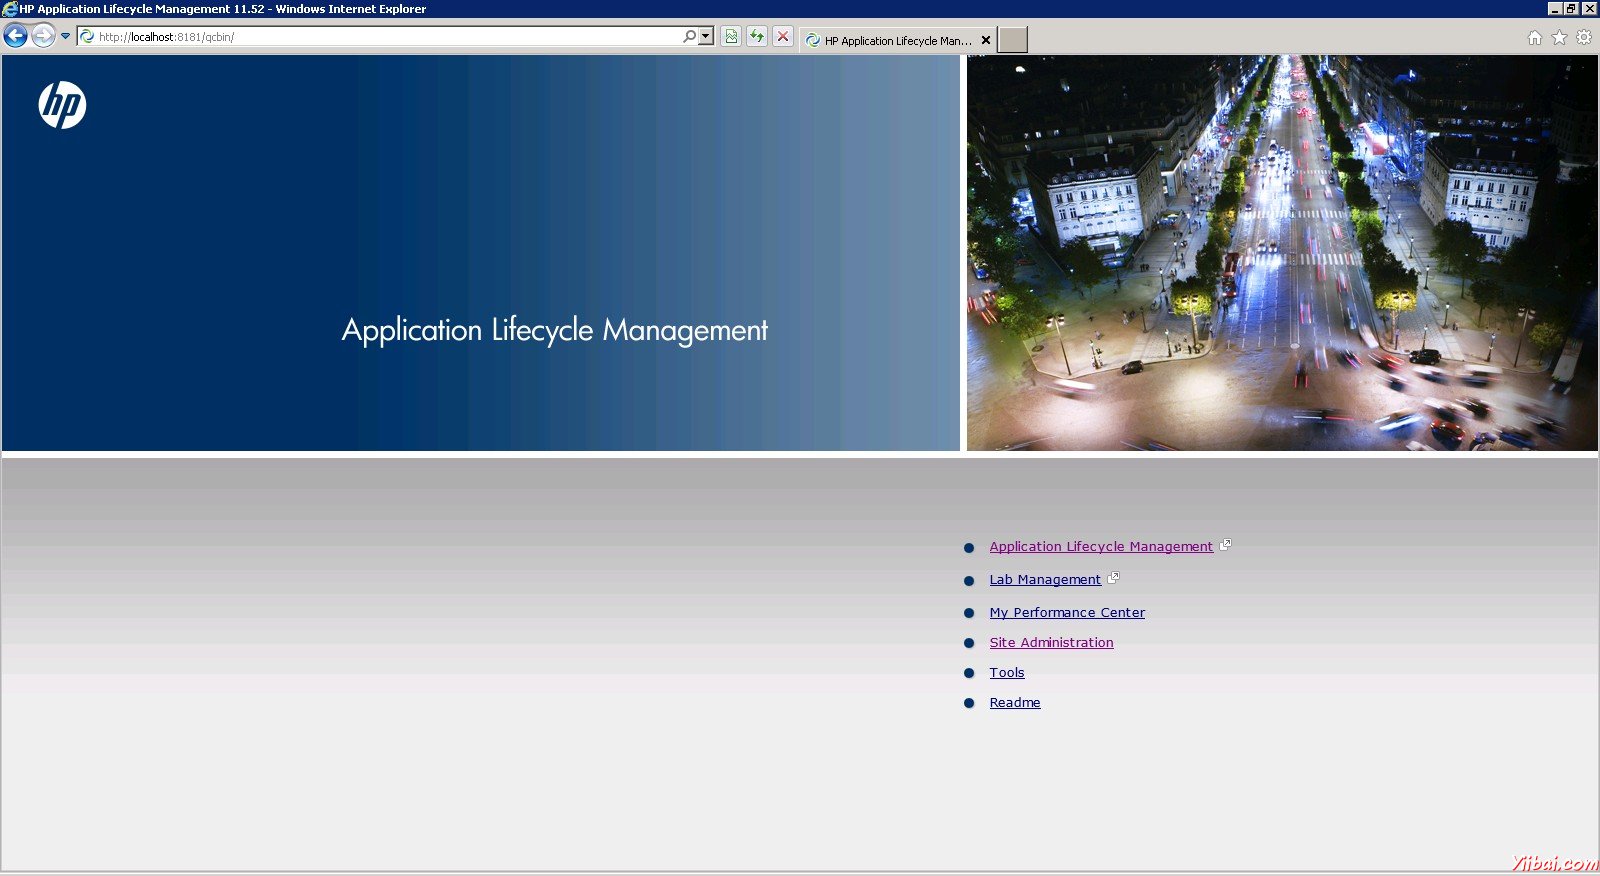
Task: Click the HP logo in banner
Action: tap(62, 105)
